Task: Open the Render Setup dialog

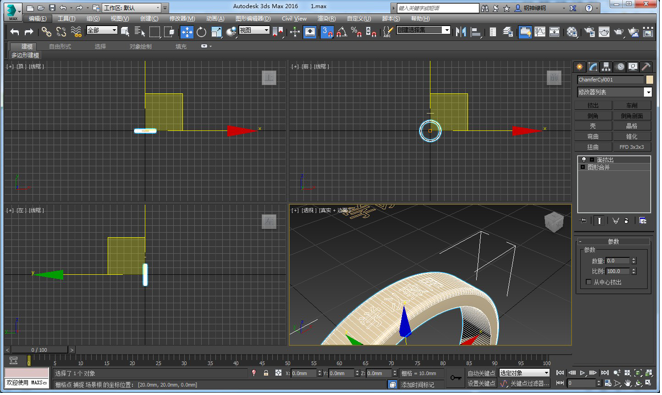Action: click(x=589, y=32)
